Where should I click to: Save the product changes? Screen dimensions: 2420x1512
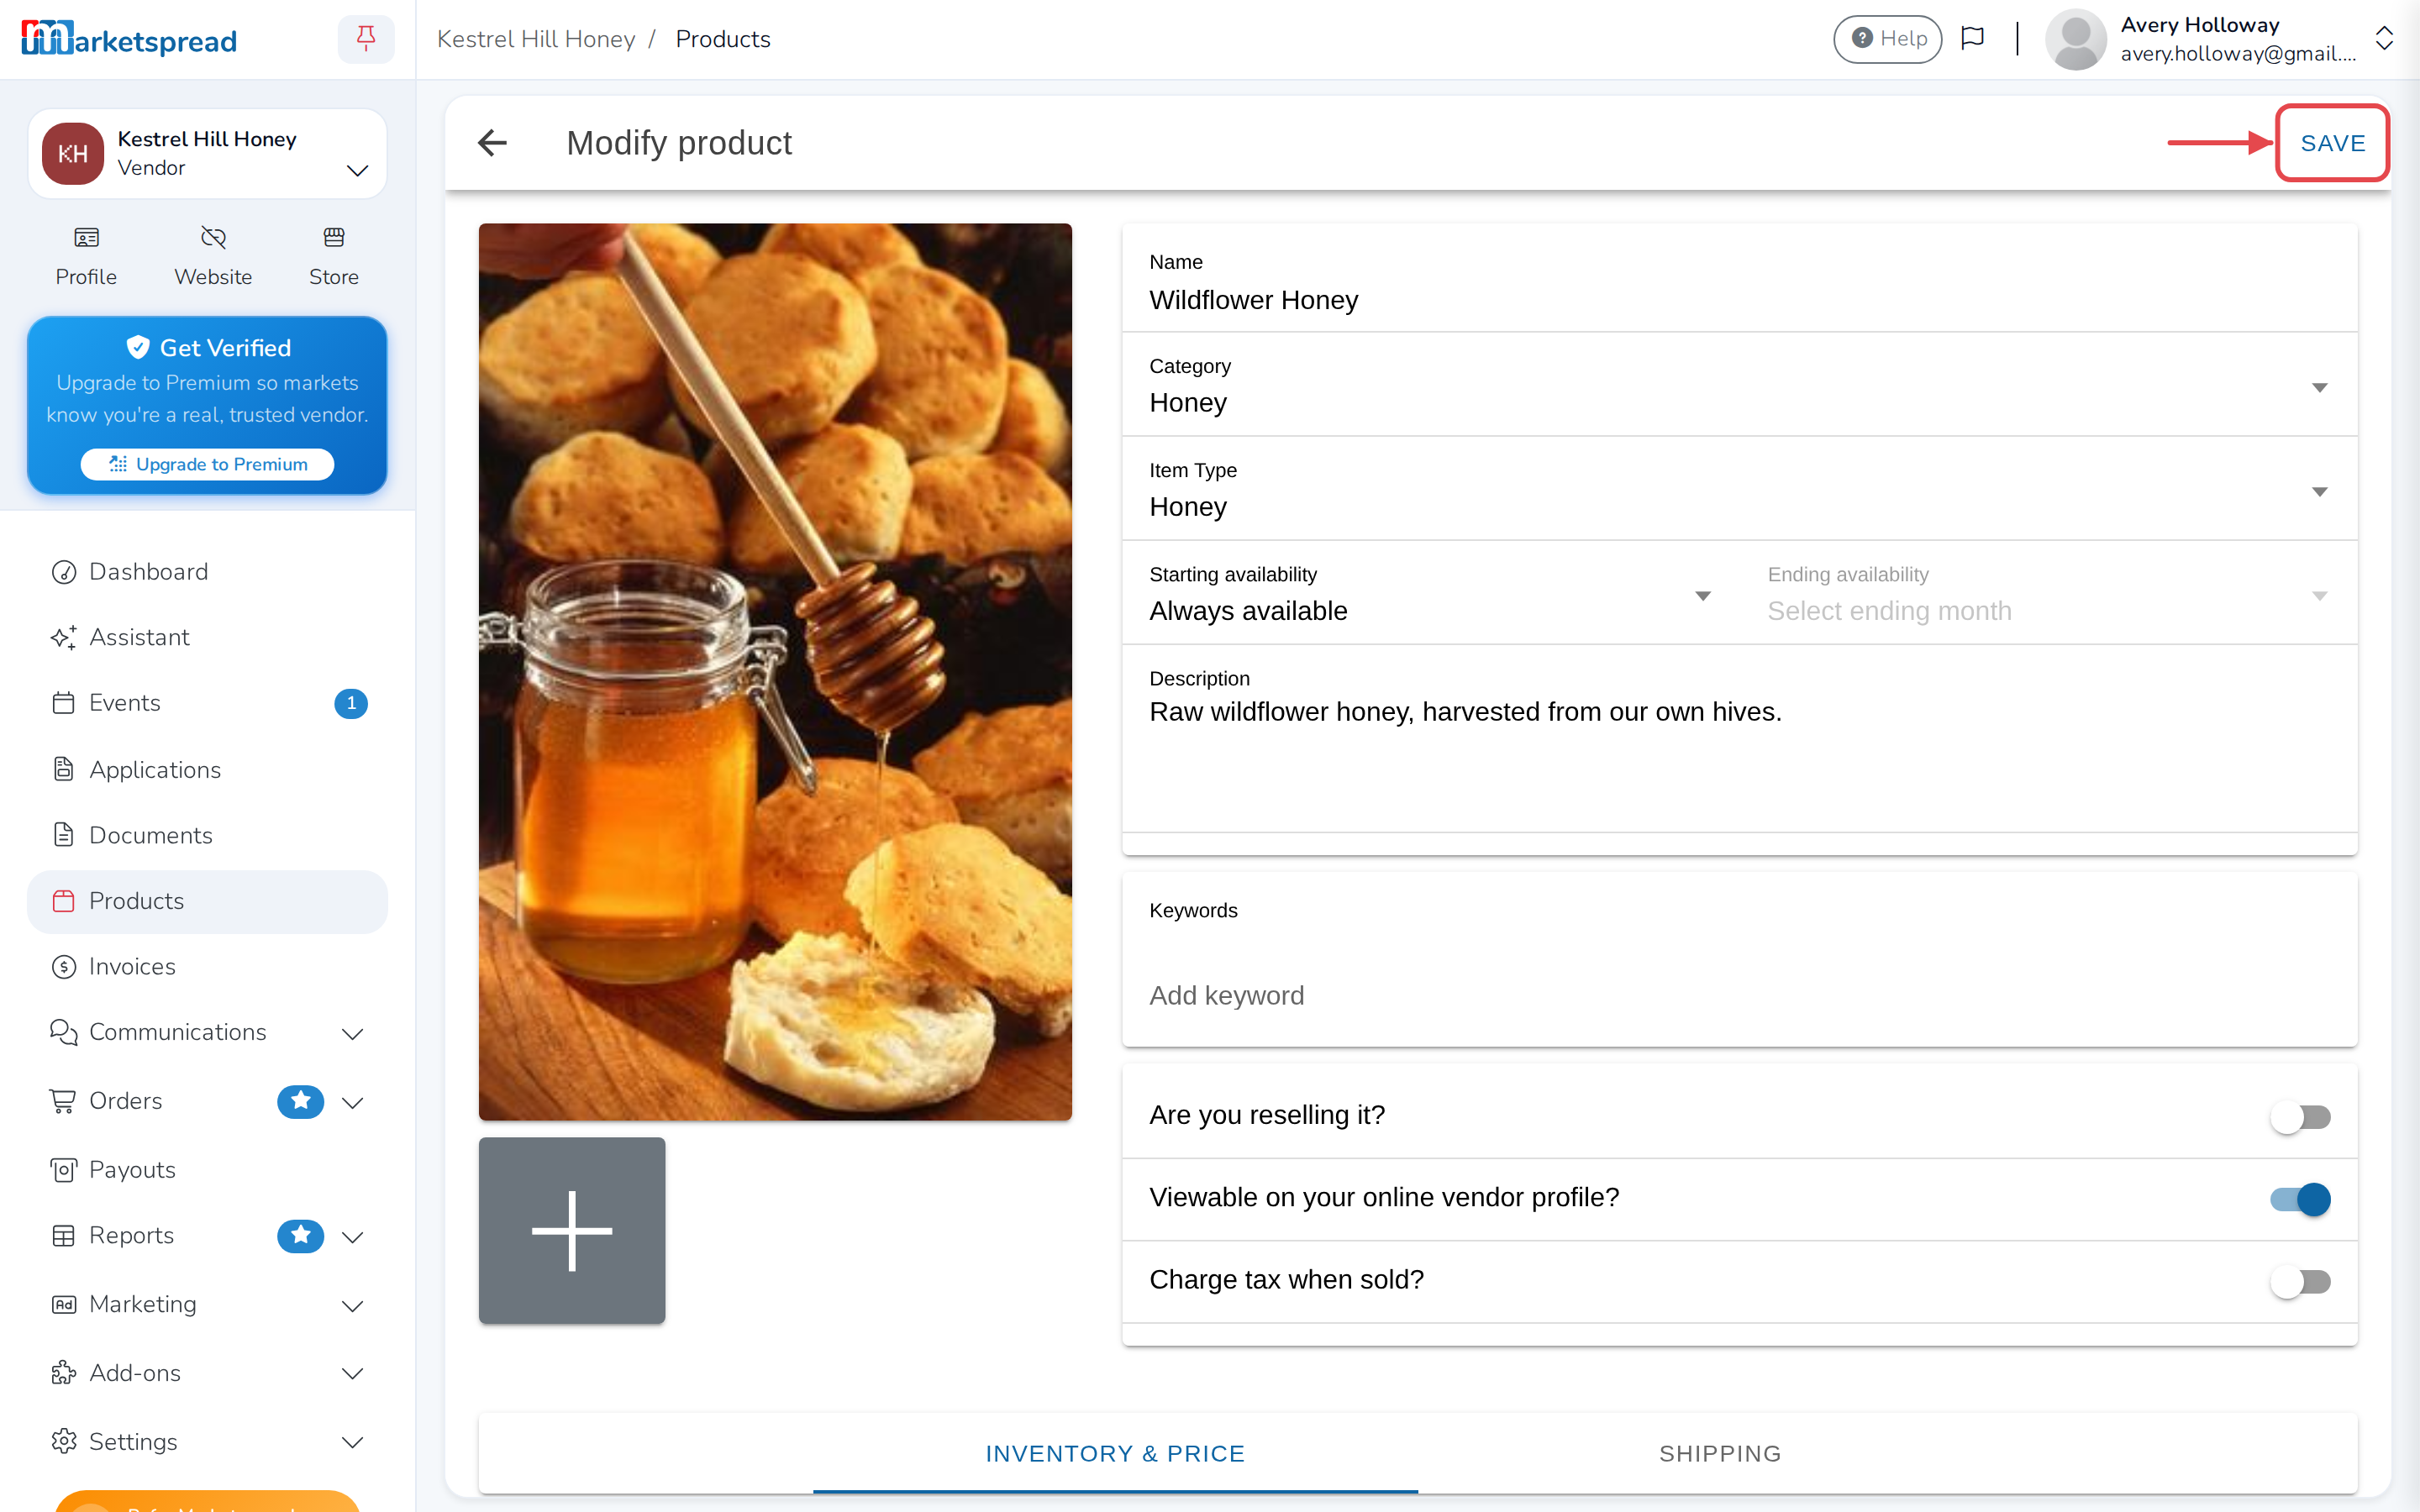2332,143
